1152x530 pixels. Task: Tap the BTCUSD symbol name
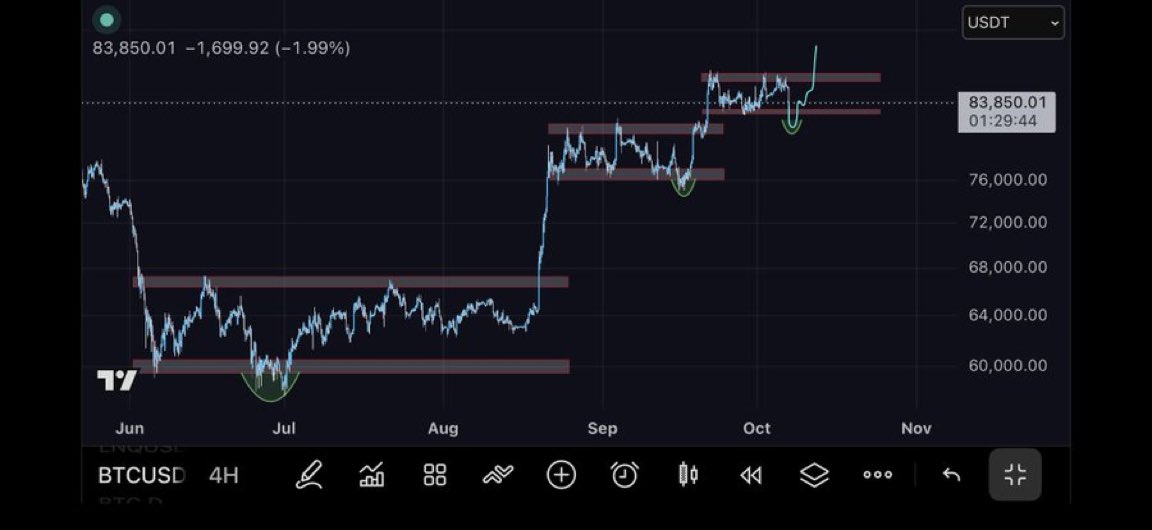click(142, 475)
